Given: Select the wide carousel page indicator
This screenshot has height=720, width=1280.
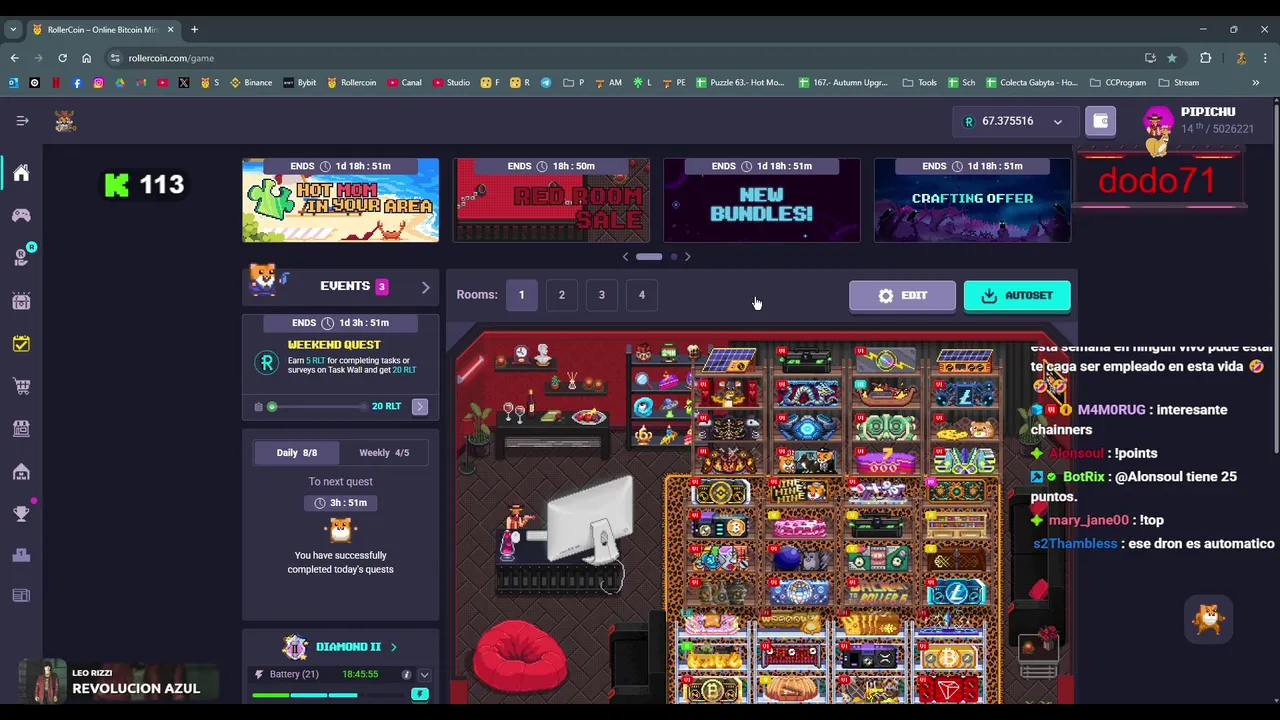Looking at the screenshot, I should tap(649, 257).
